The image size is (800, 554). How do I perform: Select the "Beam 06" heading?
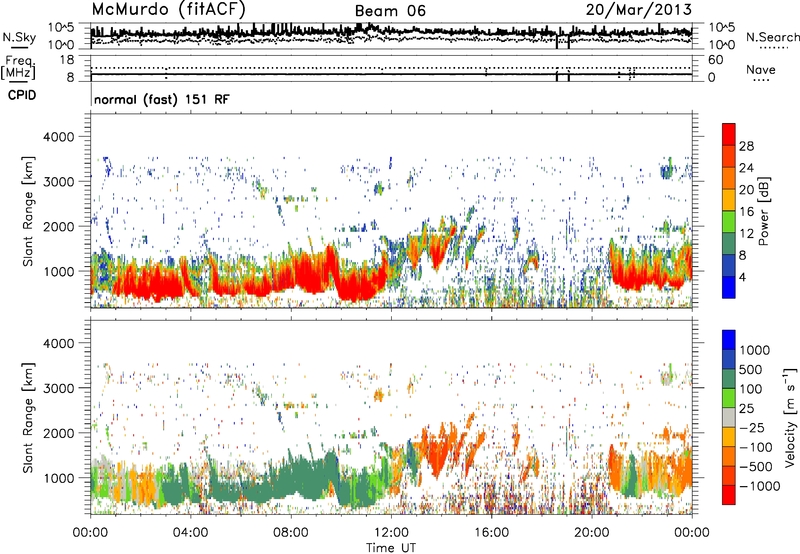click(x=390, y=11)
